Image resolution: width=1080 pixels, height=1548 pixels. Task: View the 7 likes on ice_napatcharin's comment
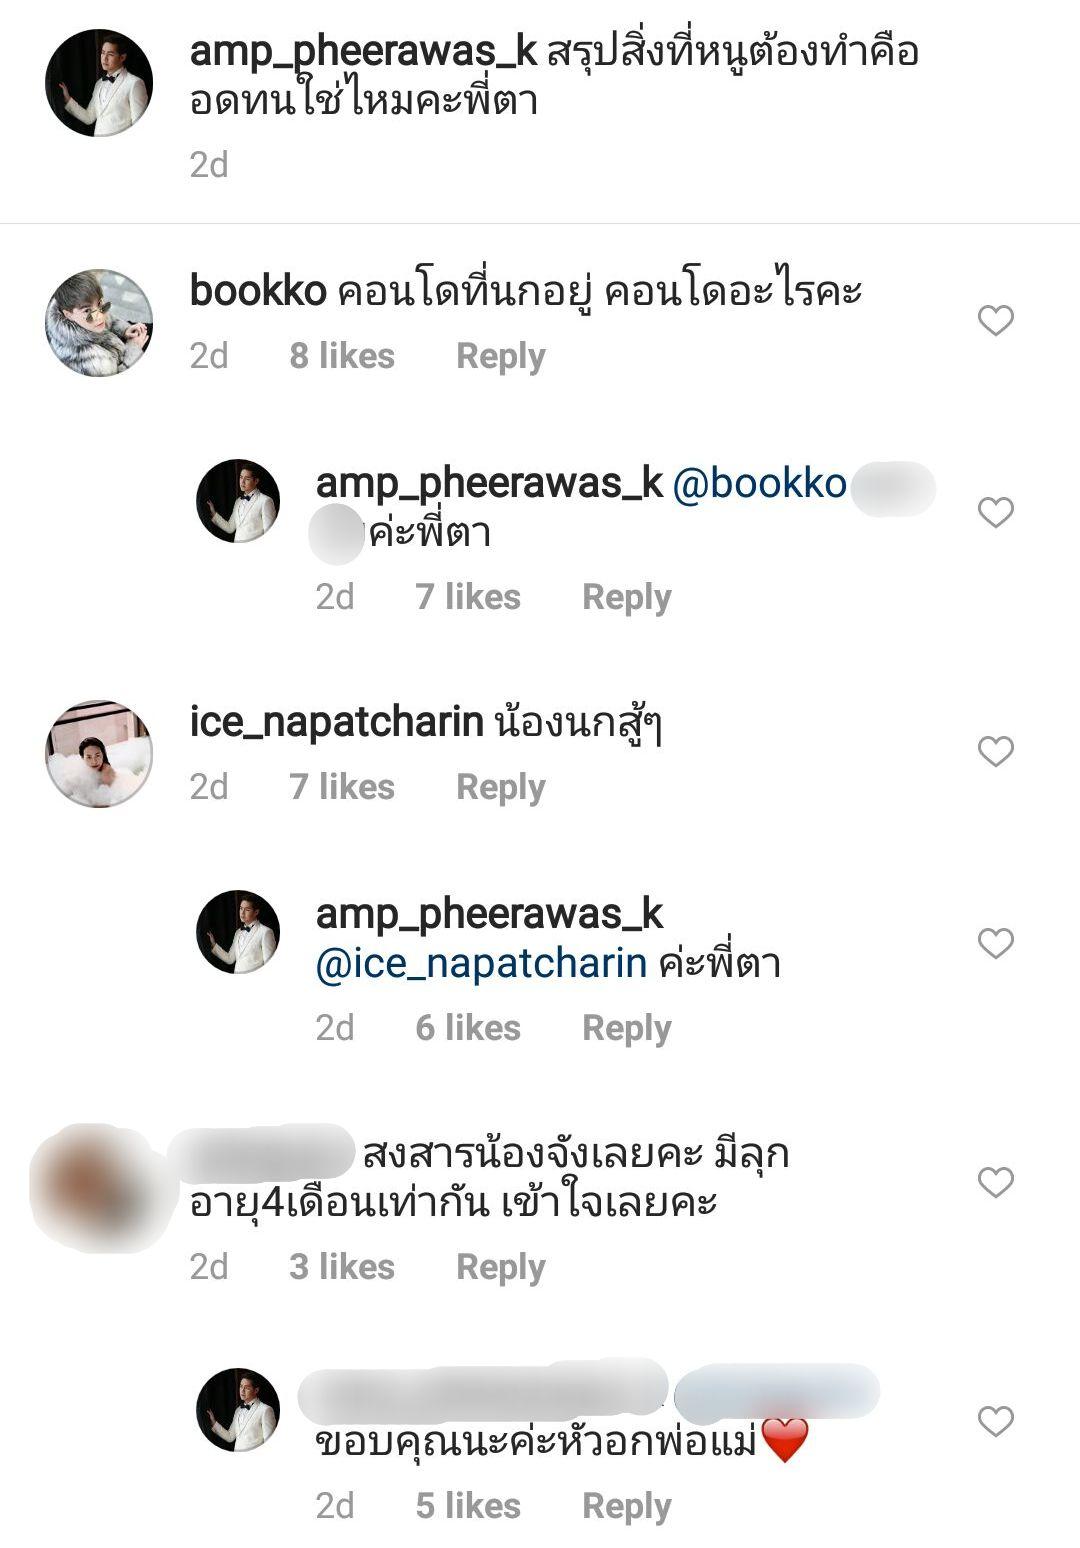[x=342, y=787]
